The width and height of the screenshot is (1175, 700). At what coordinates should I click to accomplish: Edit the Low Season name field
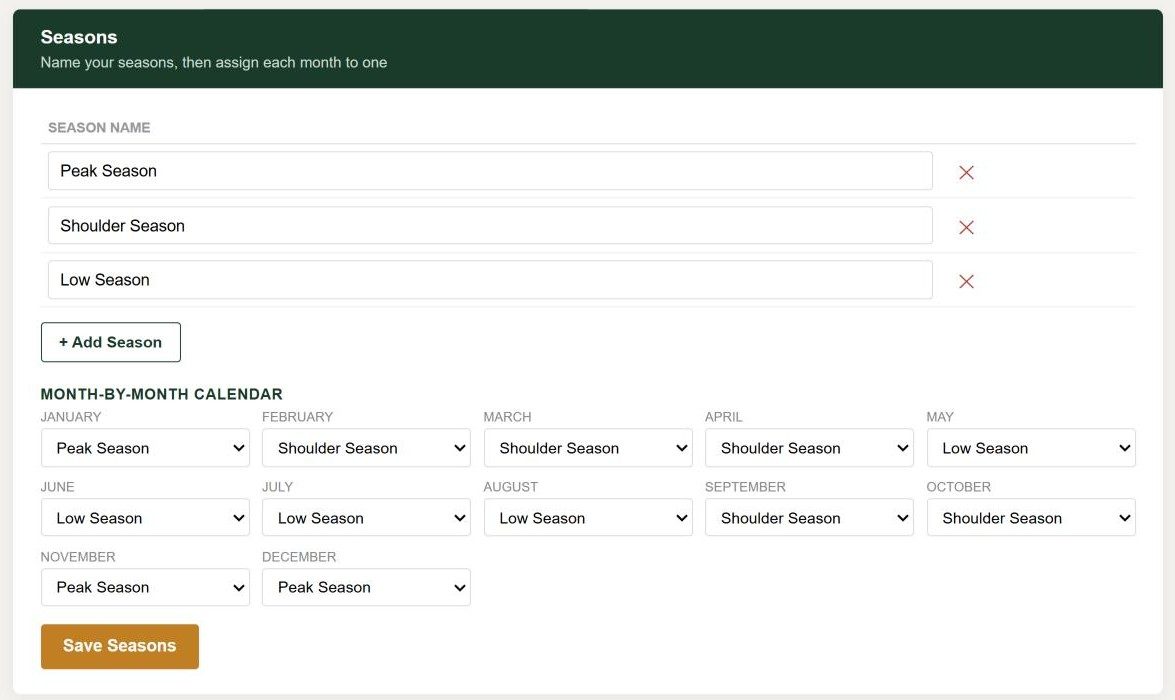coord(490,280)
